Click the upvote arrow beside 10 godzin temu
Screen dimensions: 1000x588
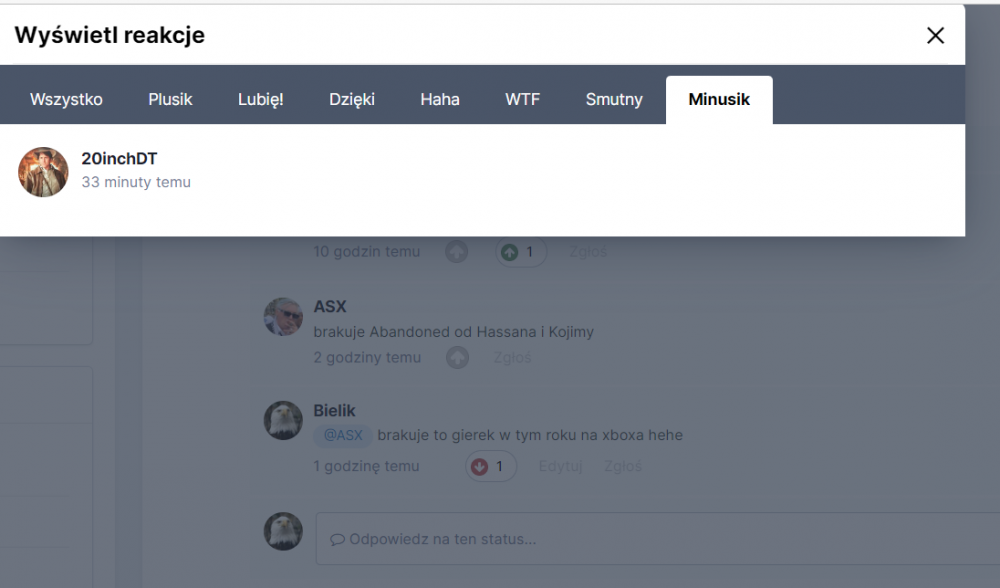457,253
